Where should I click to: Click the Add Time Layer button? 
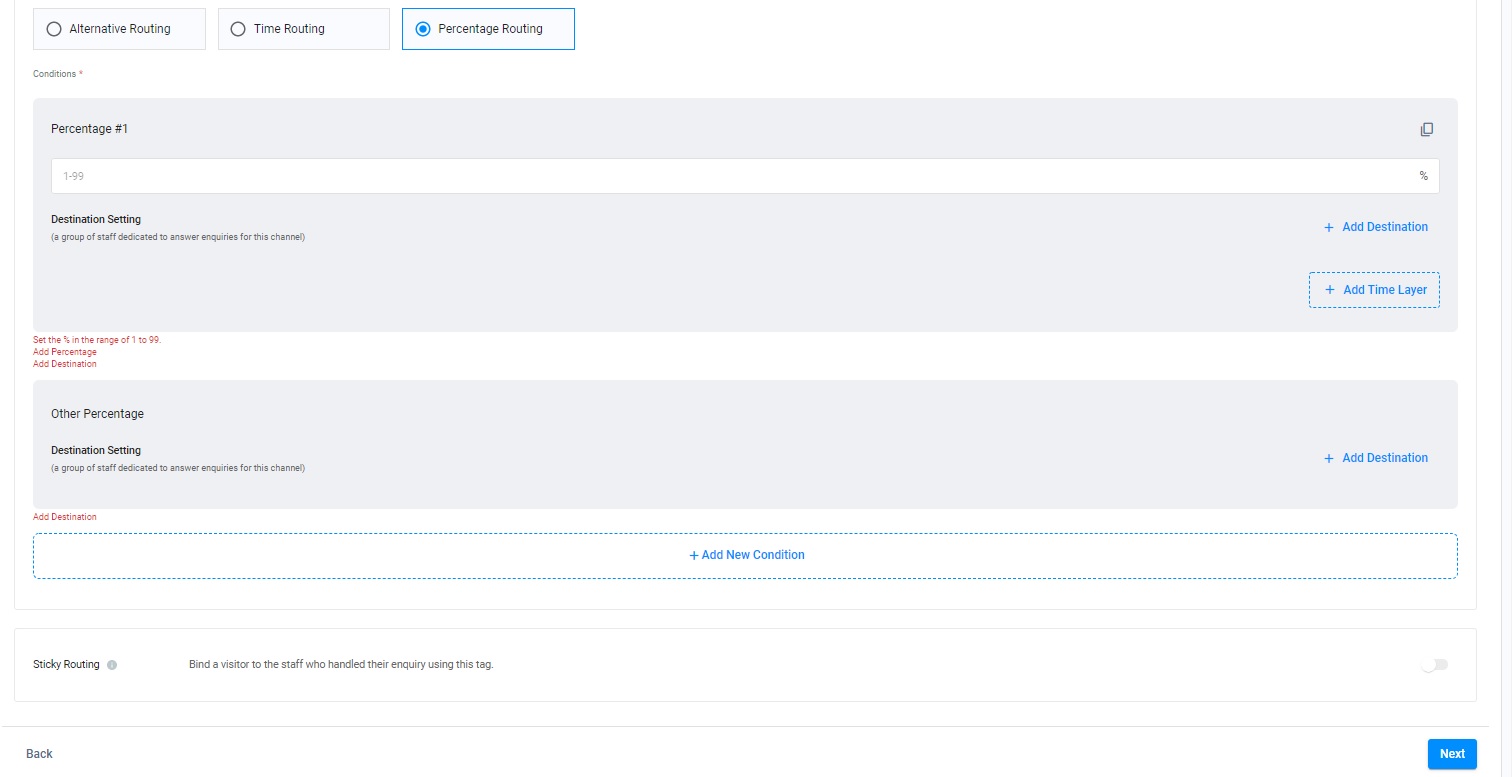pyautogui.click(x=1374, y=290)
